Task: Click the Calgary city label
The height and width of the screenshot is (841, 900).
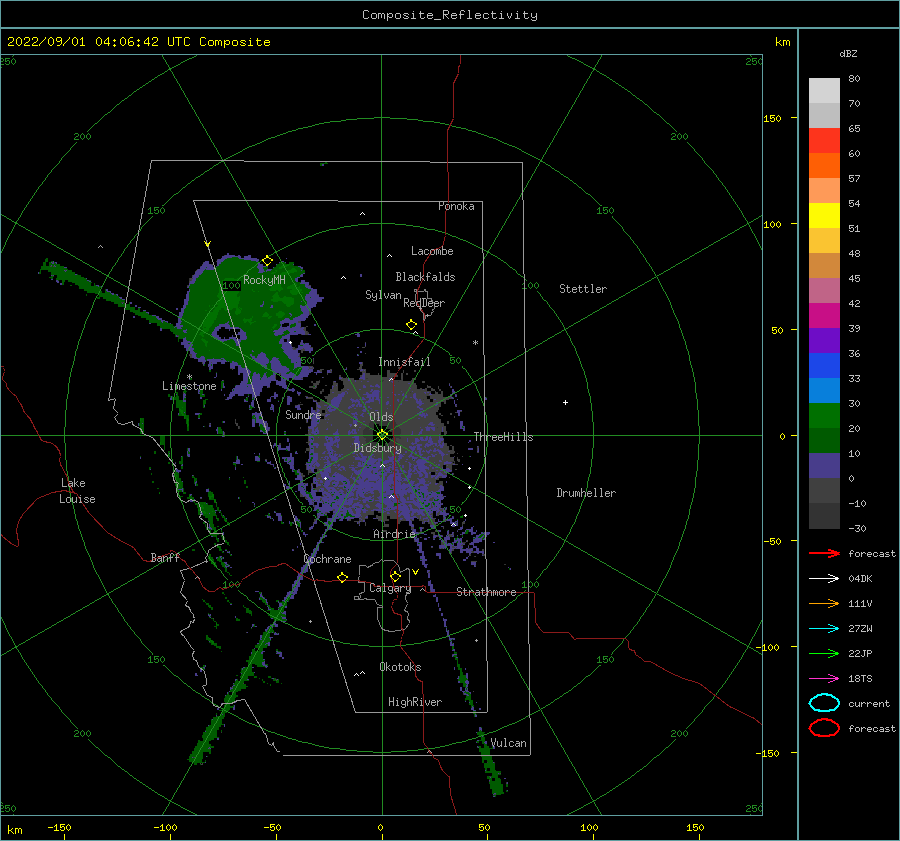Action: click(x=390, y=588)
